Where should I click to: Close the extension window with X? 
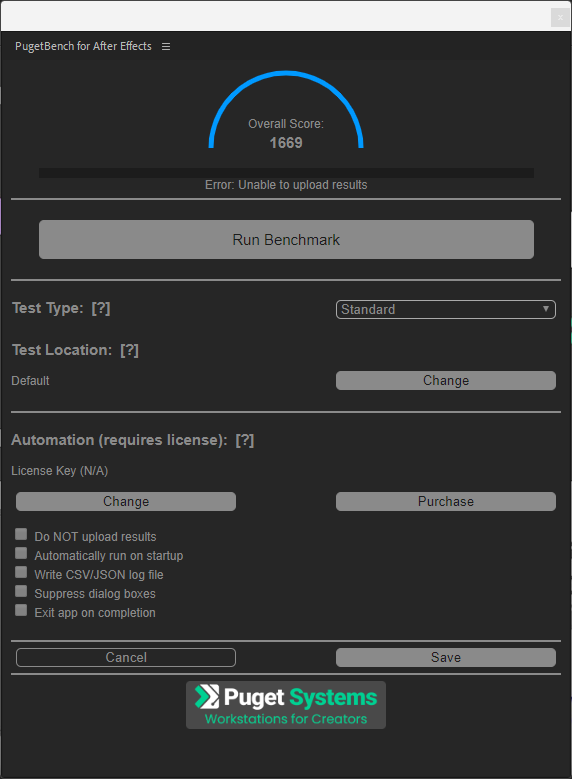click(x=560, y=17)
